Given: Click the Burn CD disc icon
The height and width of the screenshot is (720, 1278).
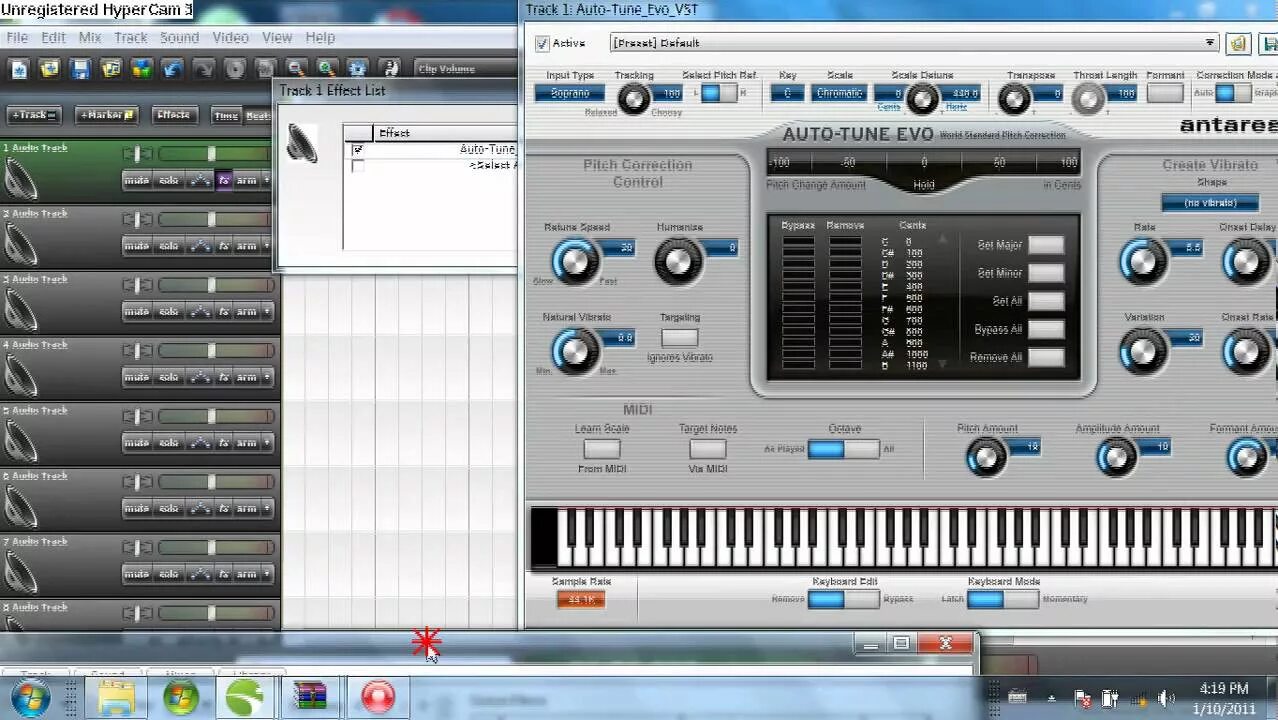Looking at the screenshot, I should pos(235,69).
